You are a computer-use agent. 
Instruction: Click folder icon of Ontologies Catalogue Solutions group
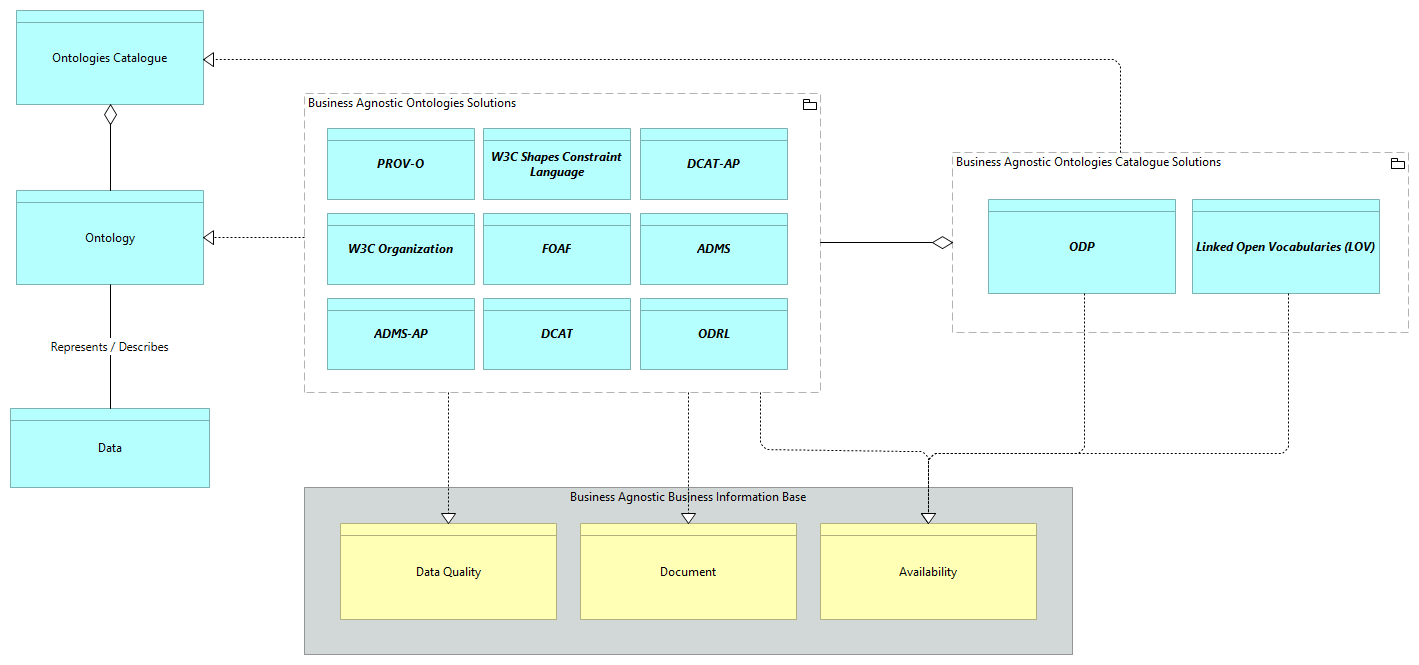tap(1398, 163)
